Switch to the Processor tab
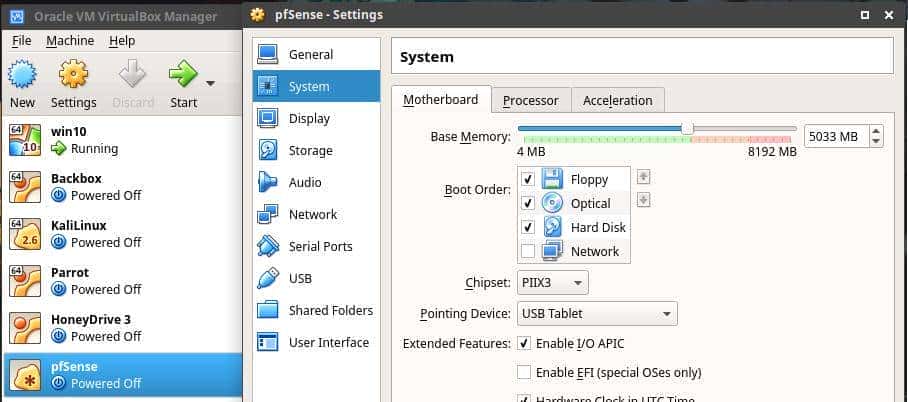The height and width of the screenshot is (402, 908). 530,100
